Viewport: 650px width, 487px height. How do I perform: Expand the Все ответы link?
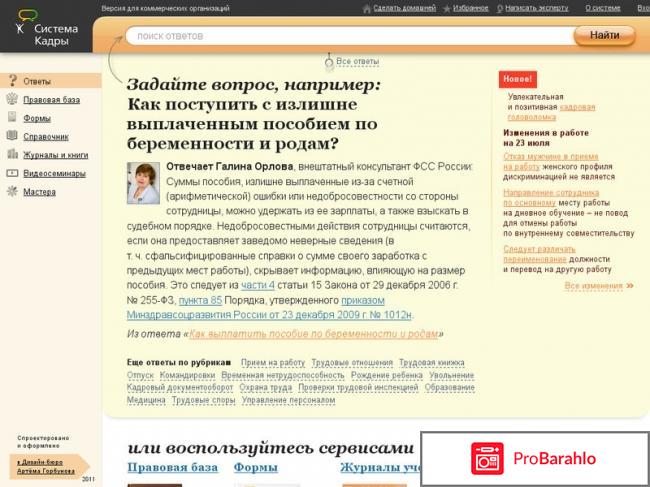(357, 61)
